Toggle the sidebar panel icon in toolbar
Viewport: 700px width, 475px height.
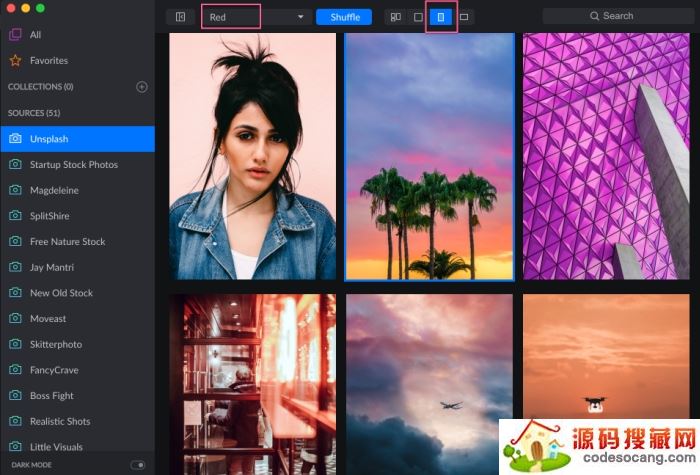180,17
